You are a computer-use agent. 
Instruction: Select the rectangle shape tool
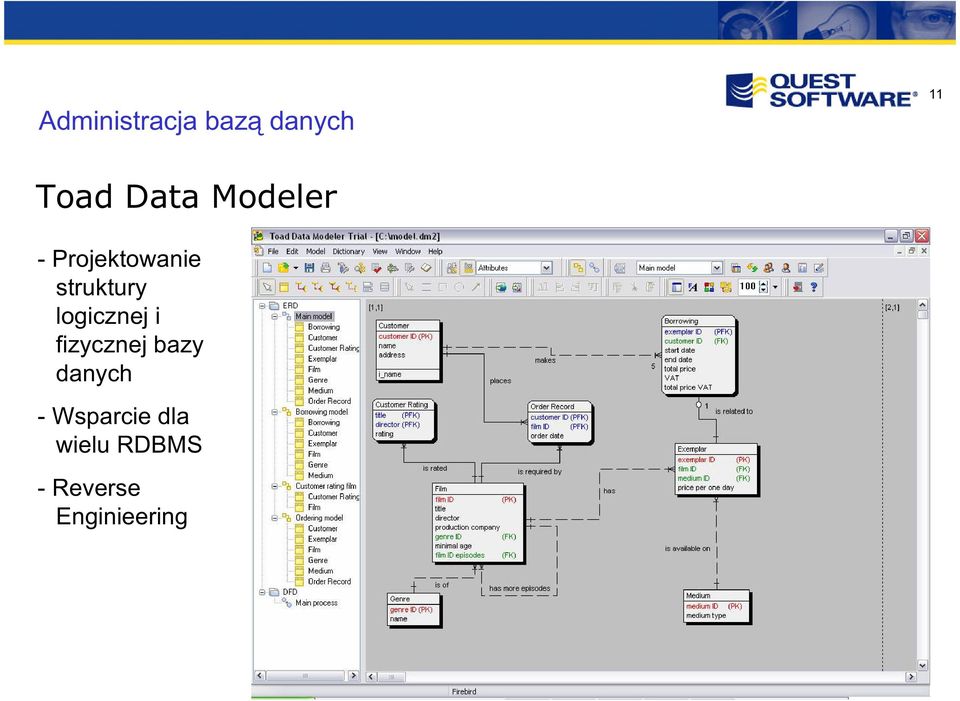(443, 287)
